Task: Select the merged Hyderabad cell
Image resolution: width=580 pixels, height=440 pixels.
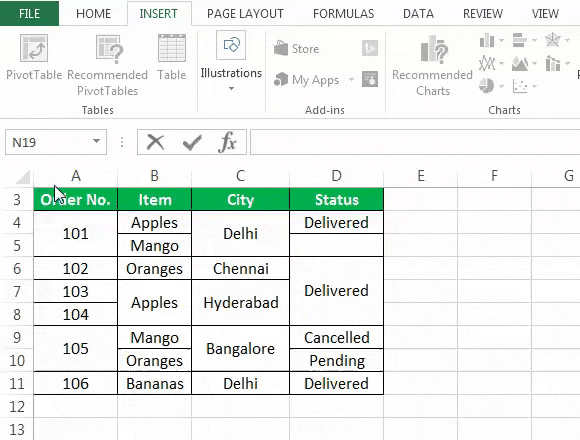Action: (240, 302)
